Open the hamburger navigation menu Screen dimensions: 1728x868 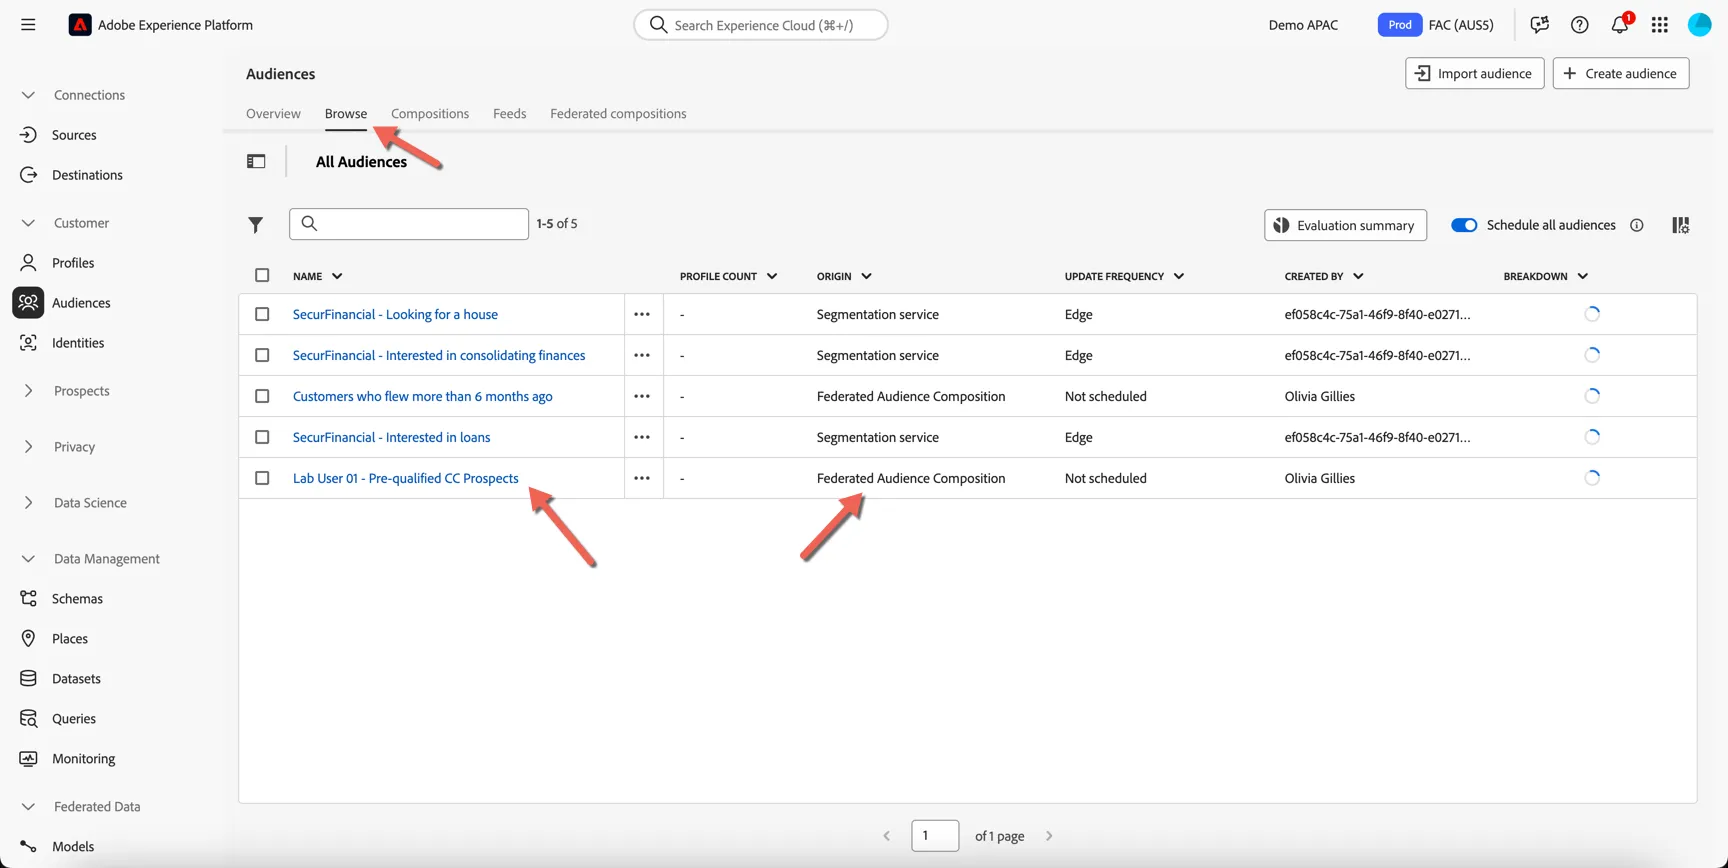[28, 25]
